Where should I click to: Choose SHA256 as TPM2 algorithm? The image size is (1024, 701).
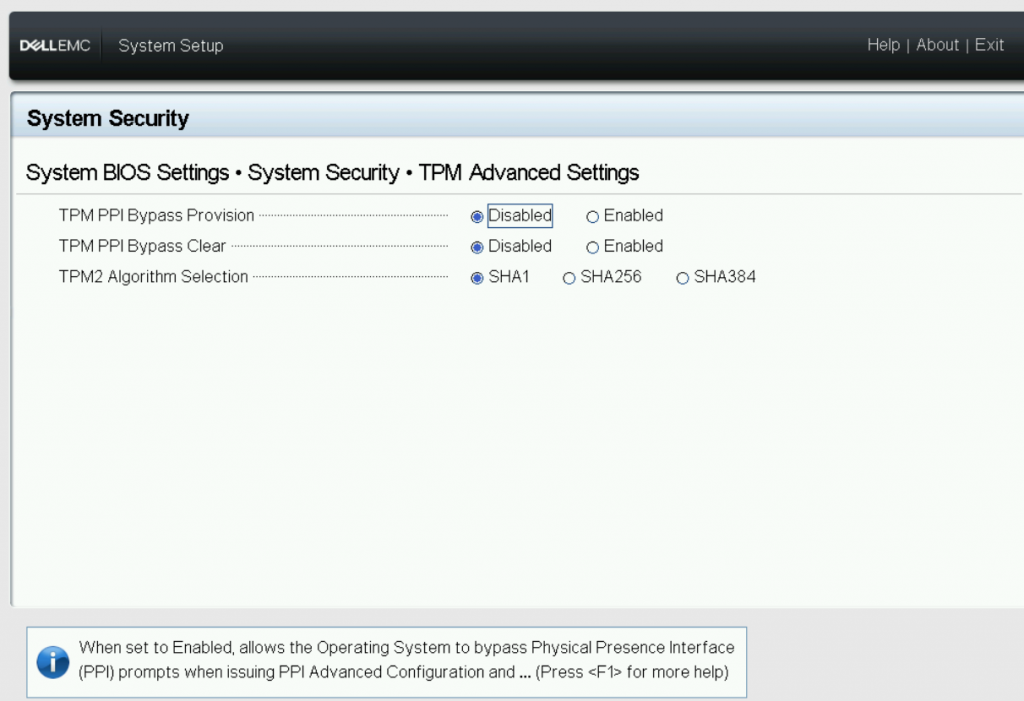pyautogui.click(x=570, y=278)
